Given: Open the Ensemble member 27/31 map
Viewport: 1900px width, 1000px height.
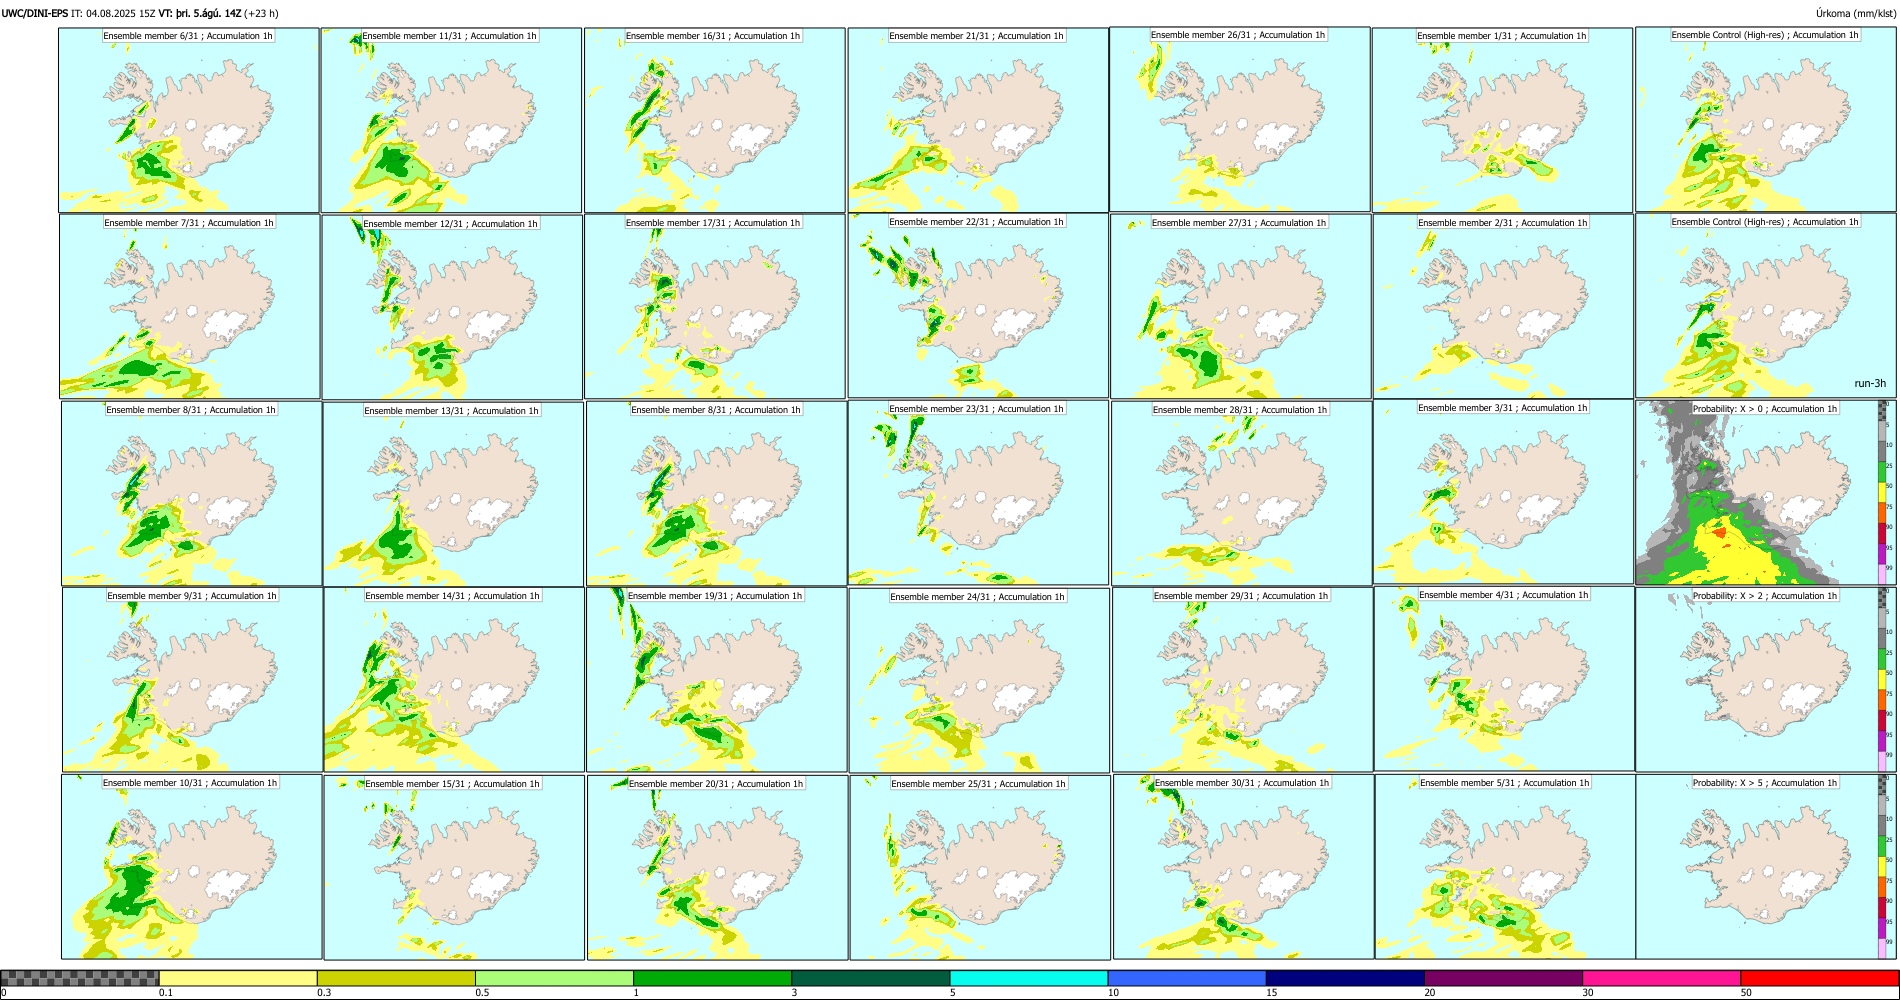Looking at the screenshot, I should click(x=1241, y=307).
